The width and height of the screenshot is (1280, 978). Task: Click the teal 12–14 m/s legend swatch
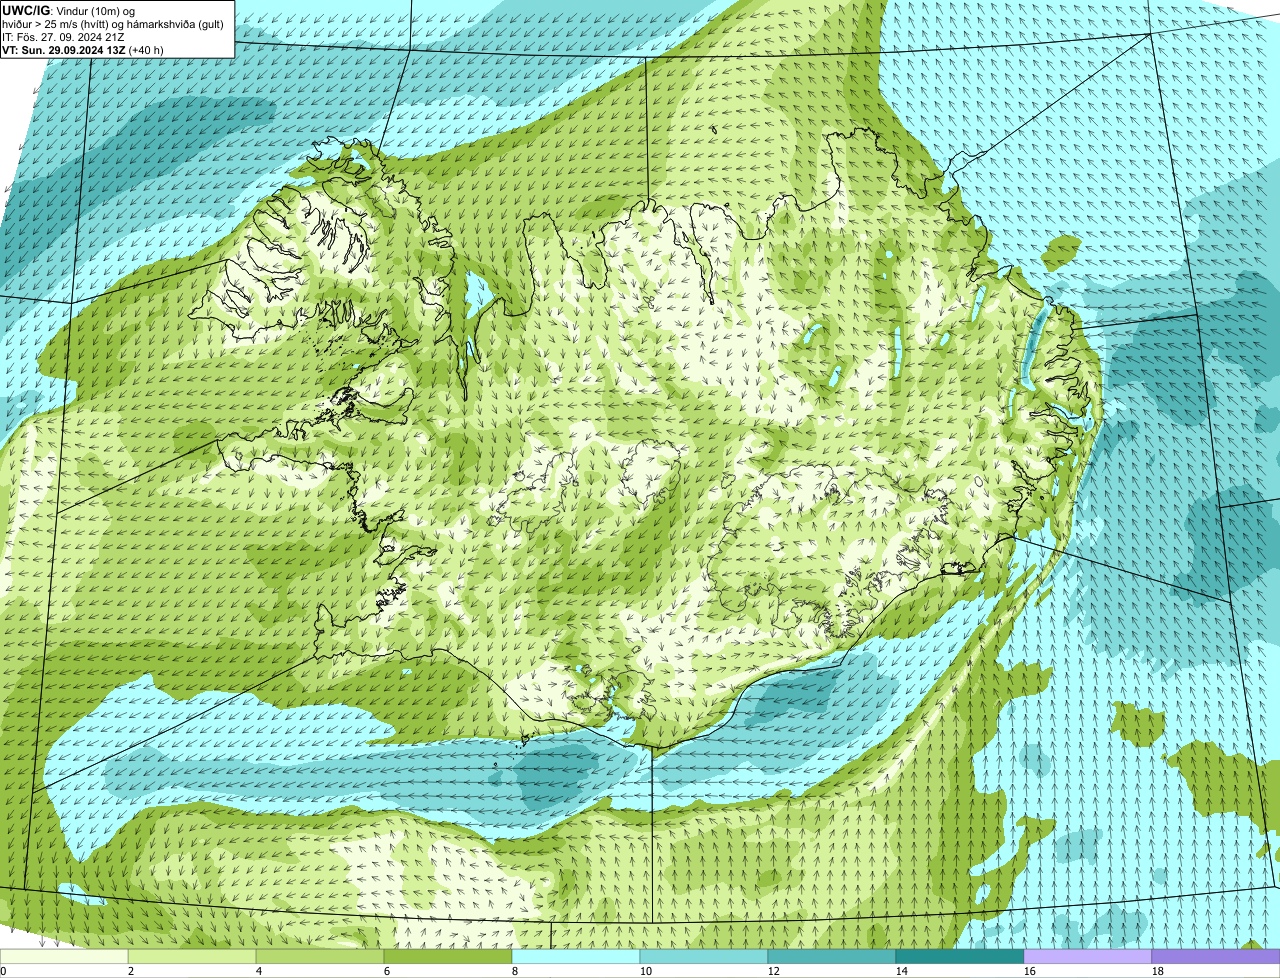point(832,957)
